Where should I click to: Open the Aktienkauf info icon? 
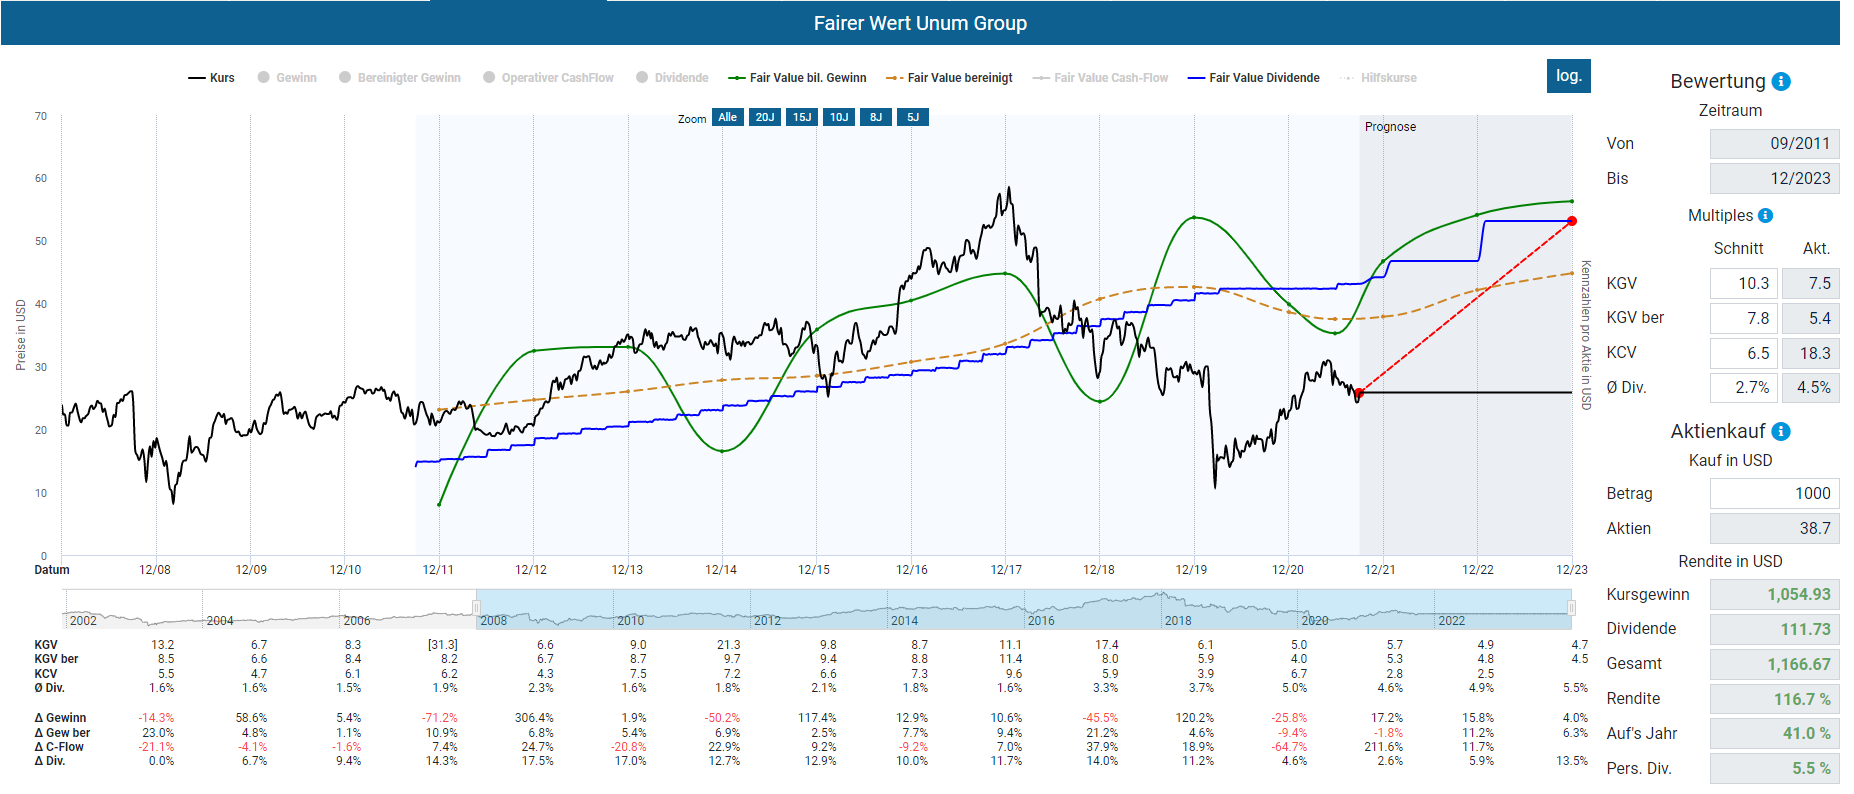[x=1781, y=432]
